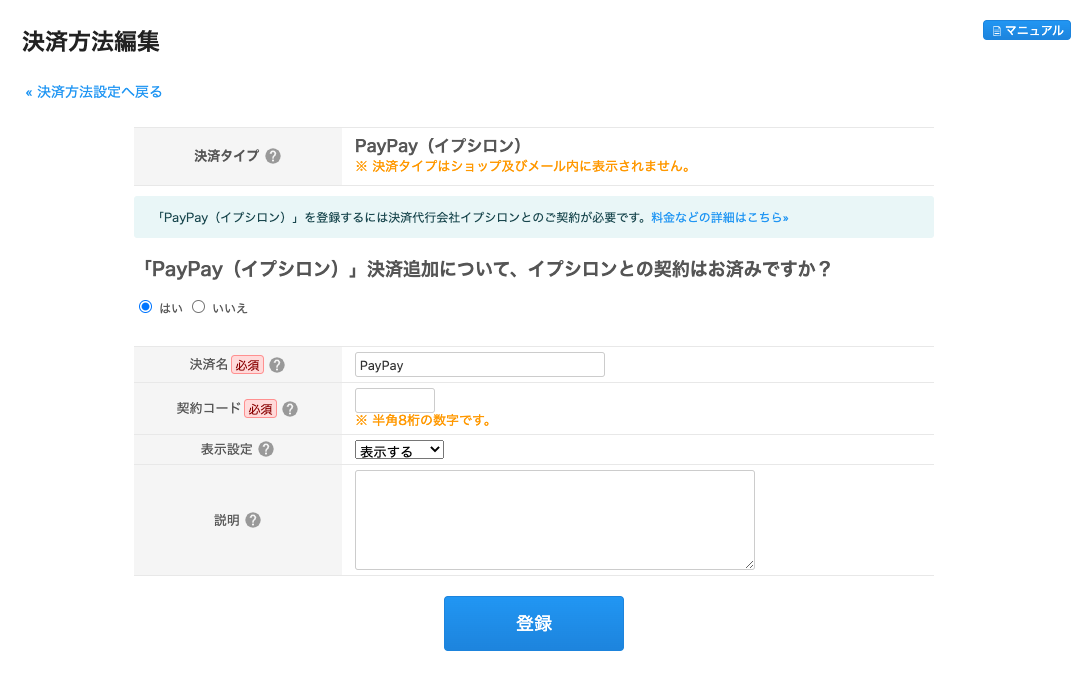Screen dimensions: 1081x695
Task: Open 料金などの詳細はこちら link
Action: click(720, 217)
